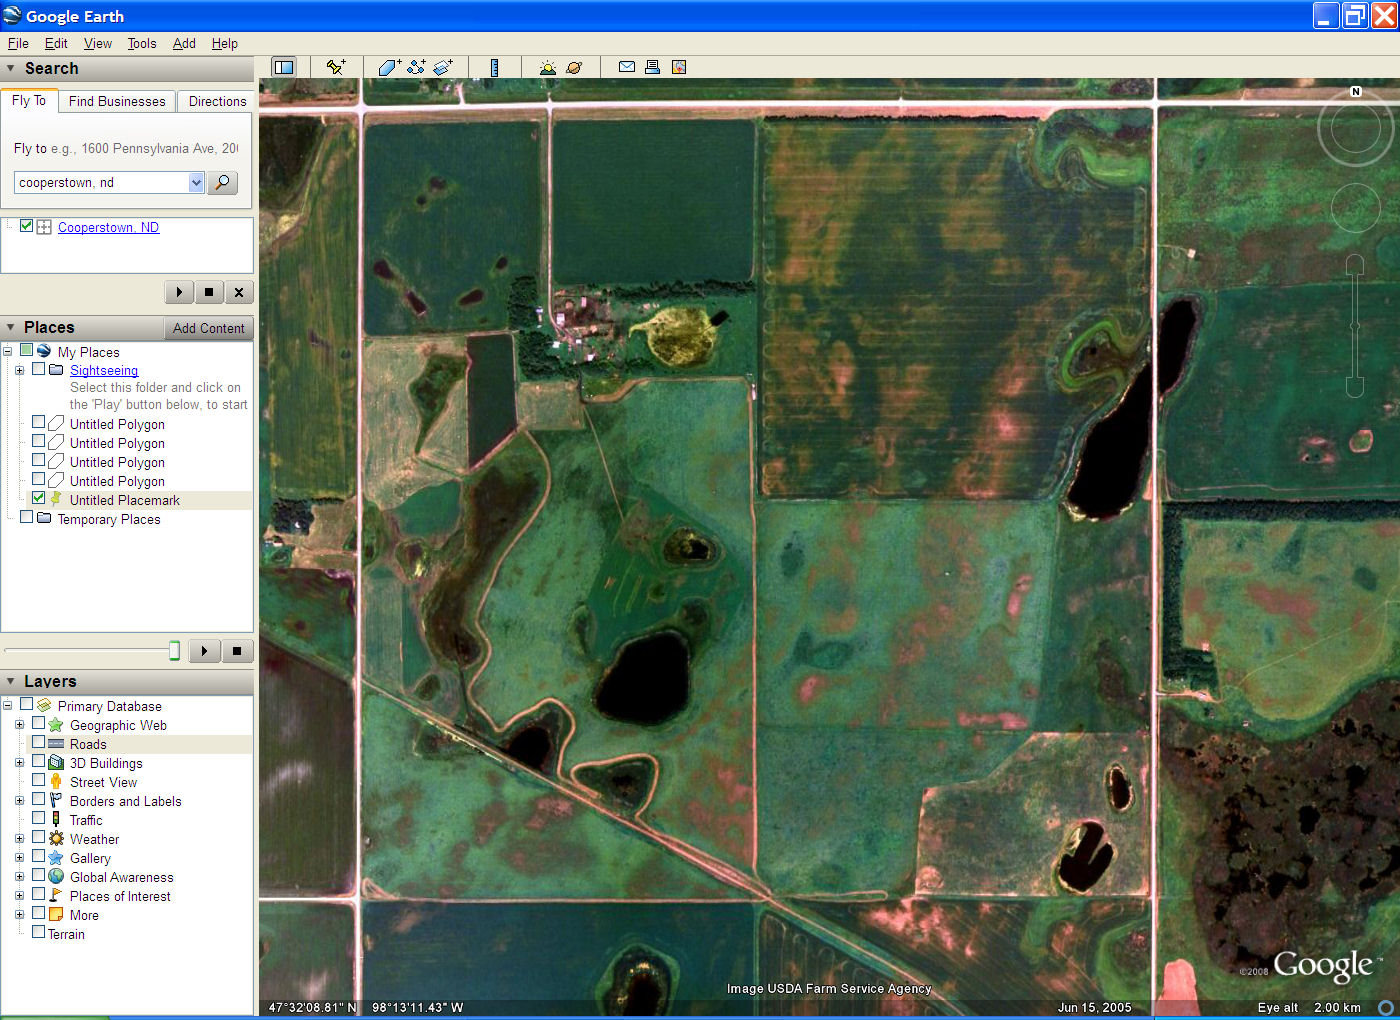Click the Weather layer sun icon

point(56,839)
